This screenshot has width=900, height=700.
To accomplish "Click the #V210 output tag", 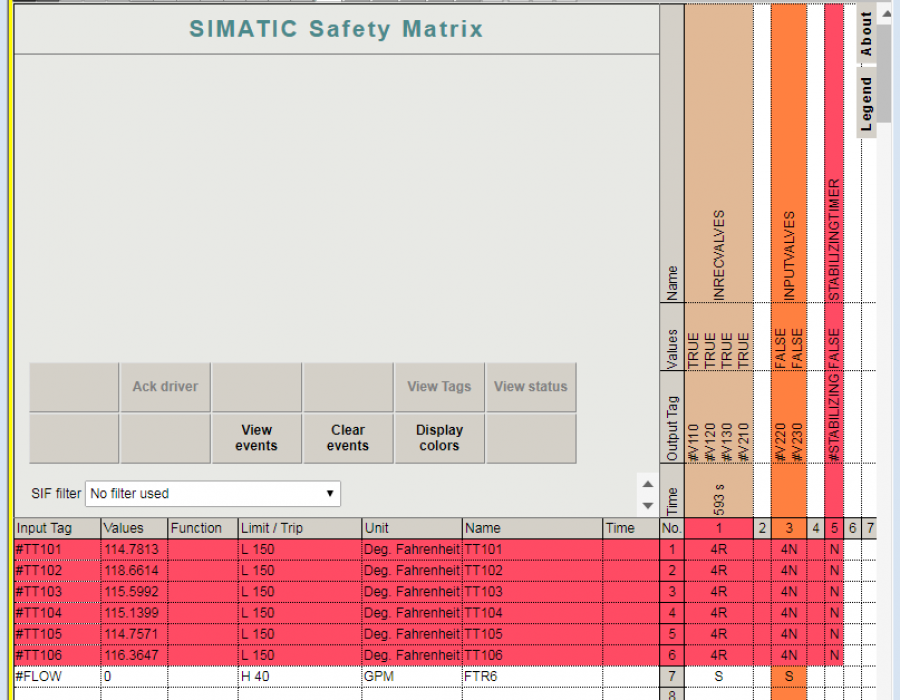I will tap(744, 442).
